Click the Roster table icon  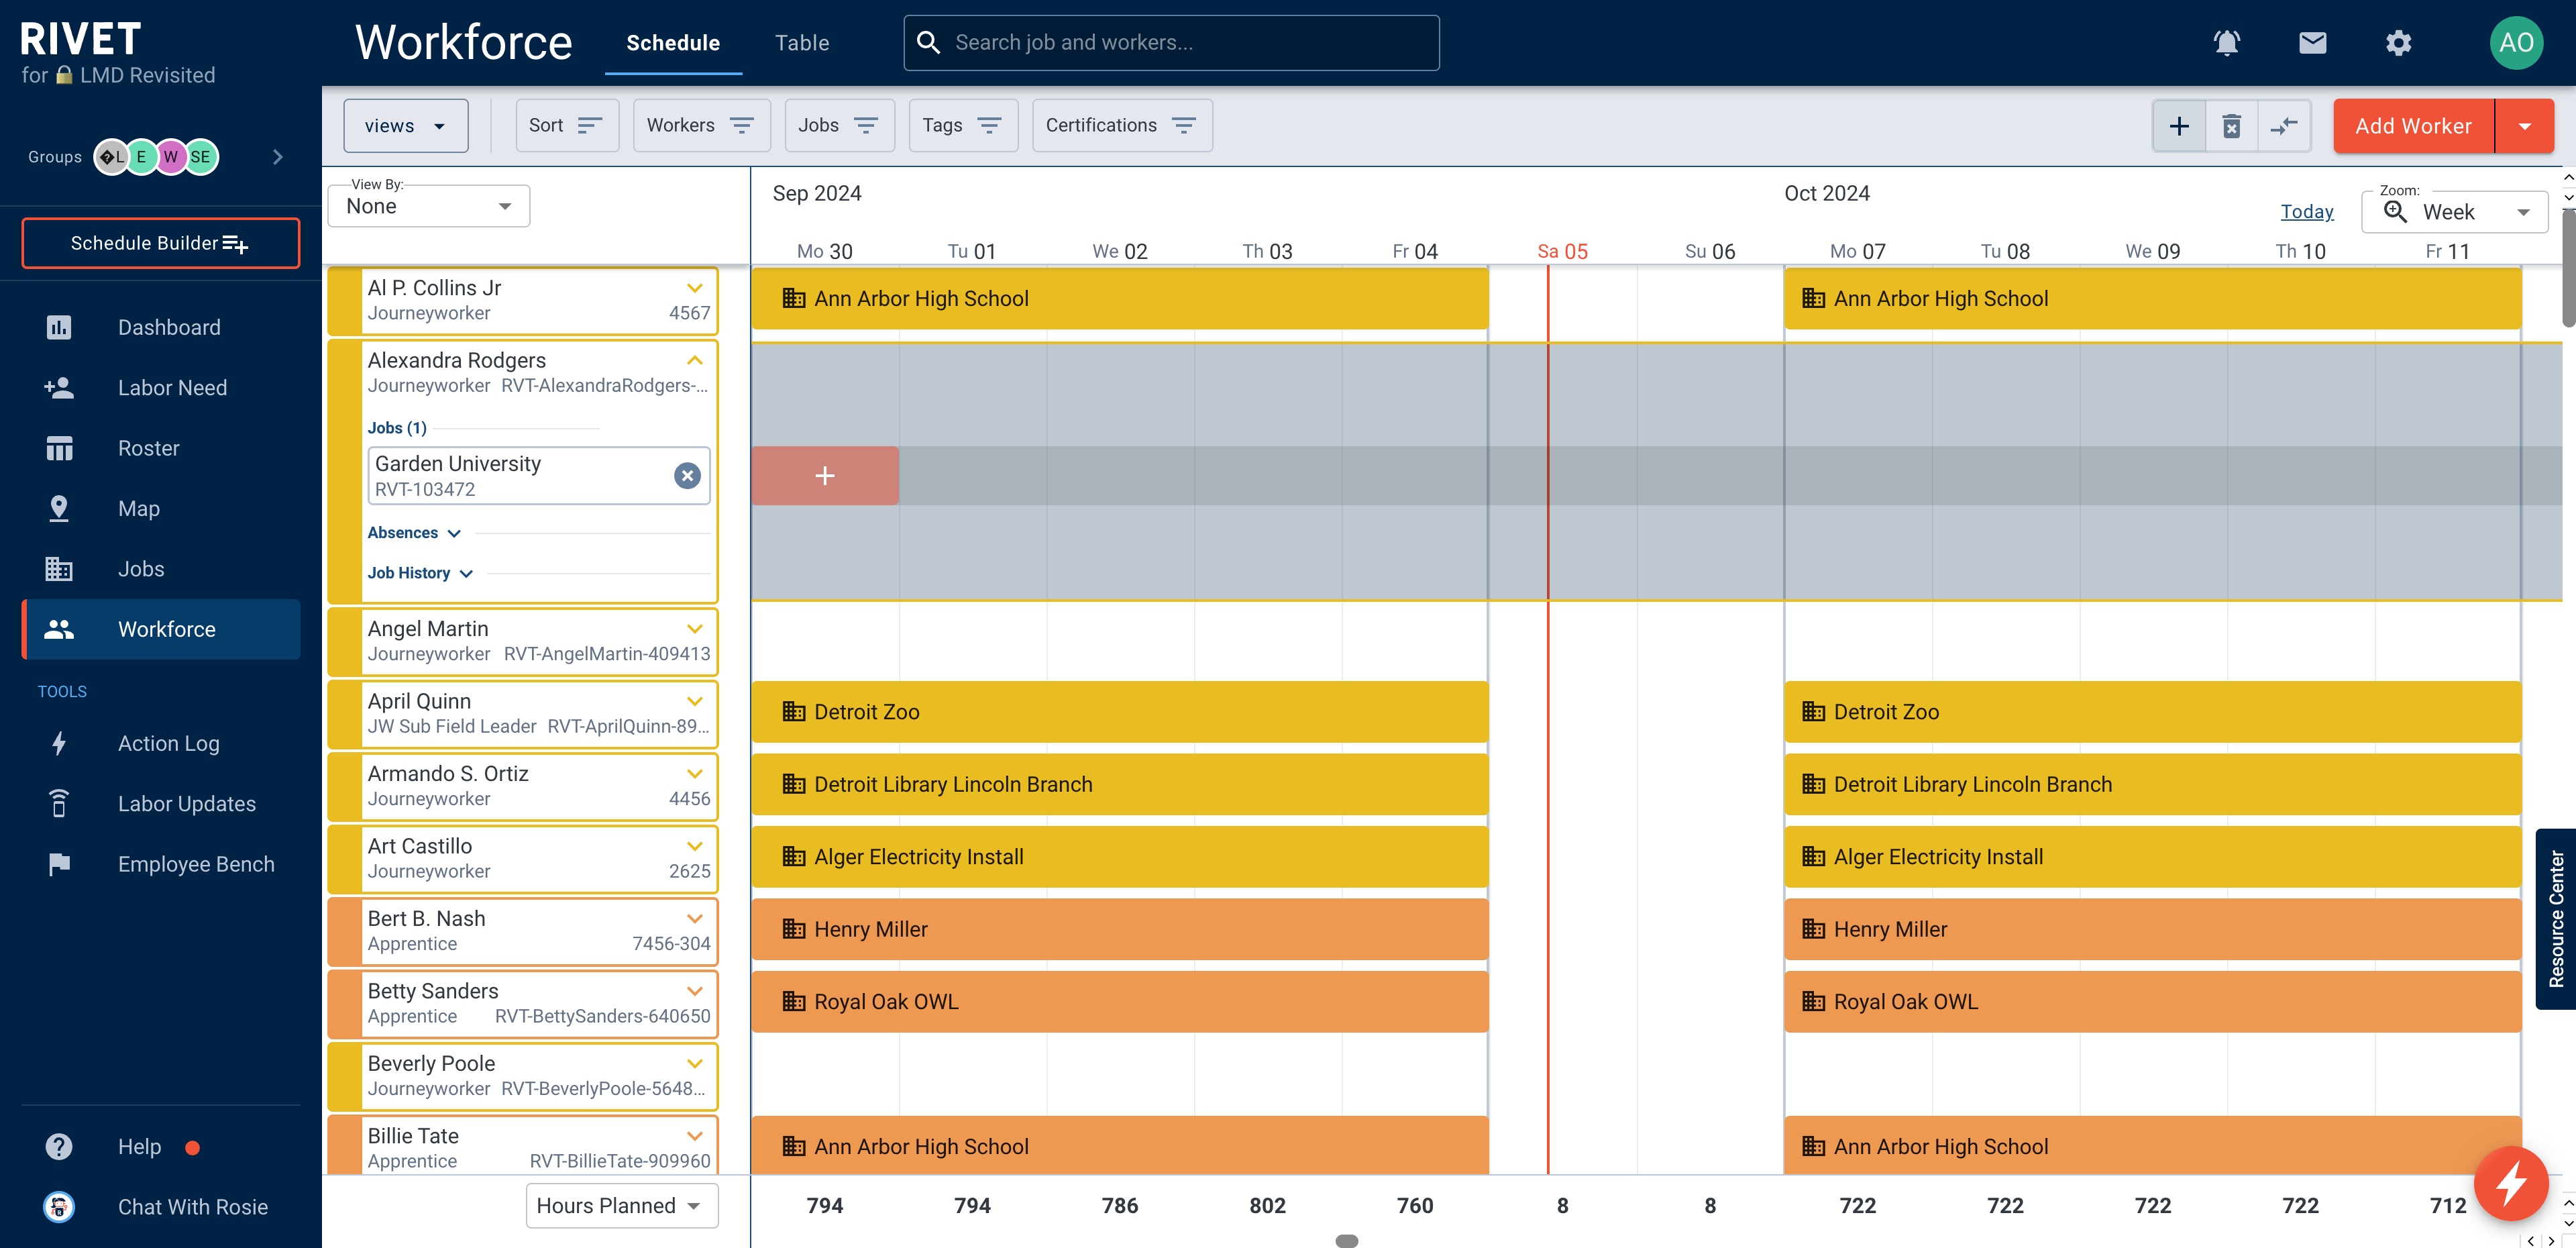[59, 448]
